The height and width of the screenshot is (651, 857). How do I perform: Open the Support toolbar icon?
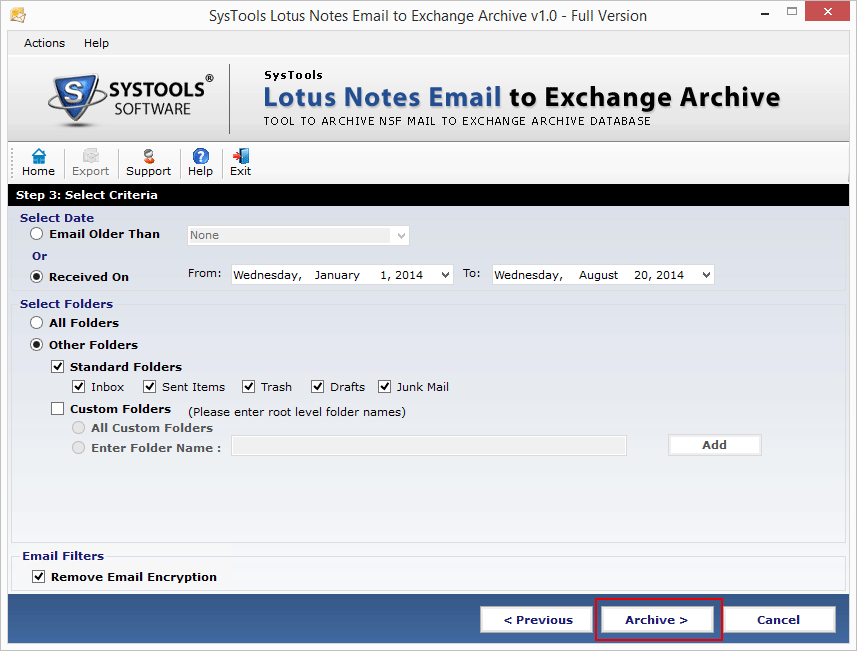148,163
